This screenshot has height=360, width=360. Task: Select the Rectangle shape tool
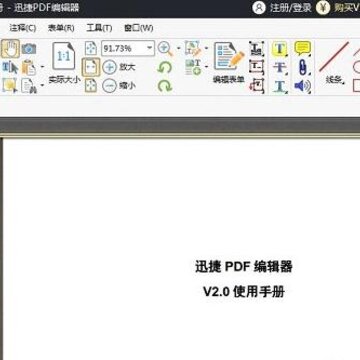coord(357,86)
